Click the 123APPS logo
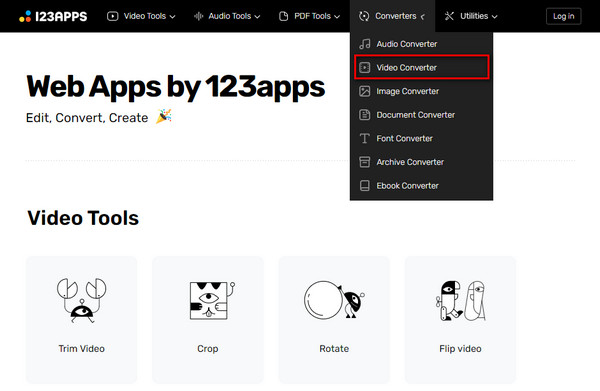600x391 pixels. (x=53, y=16)
